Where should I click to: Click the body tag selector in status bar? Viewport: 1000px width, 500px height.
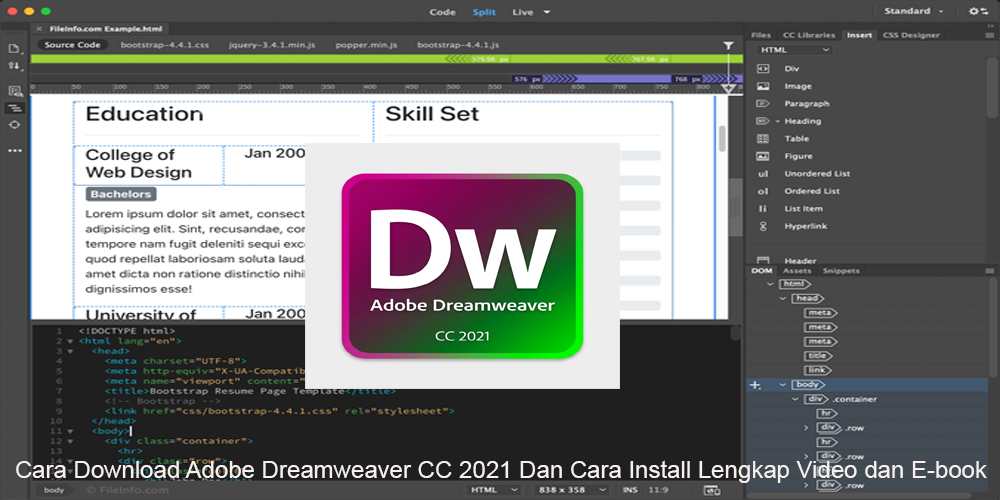pos(54,490)
